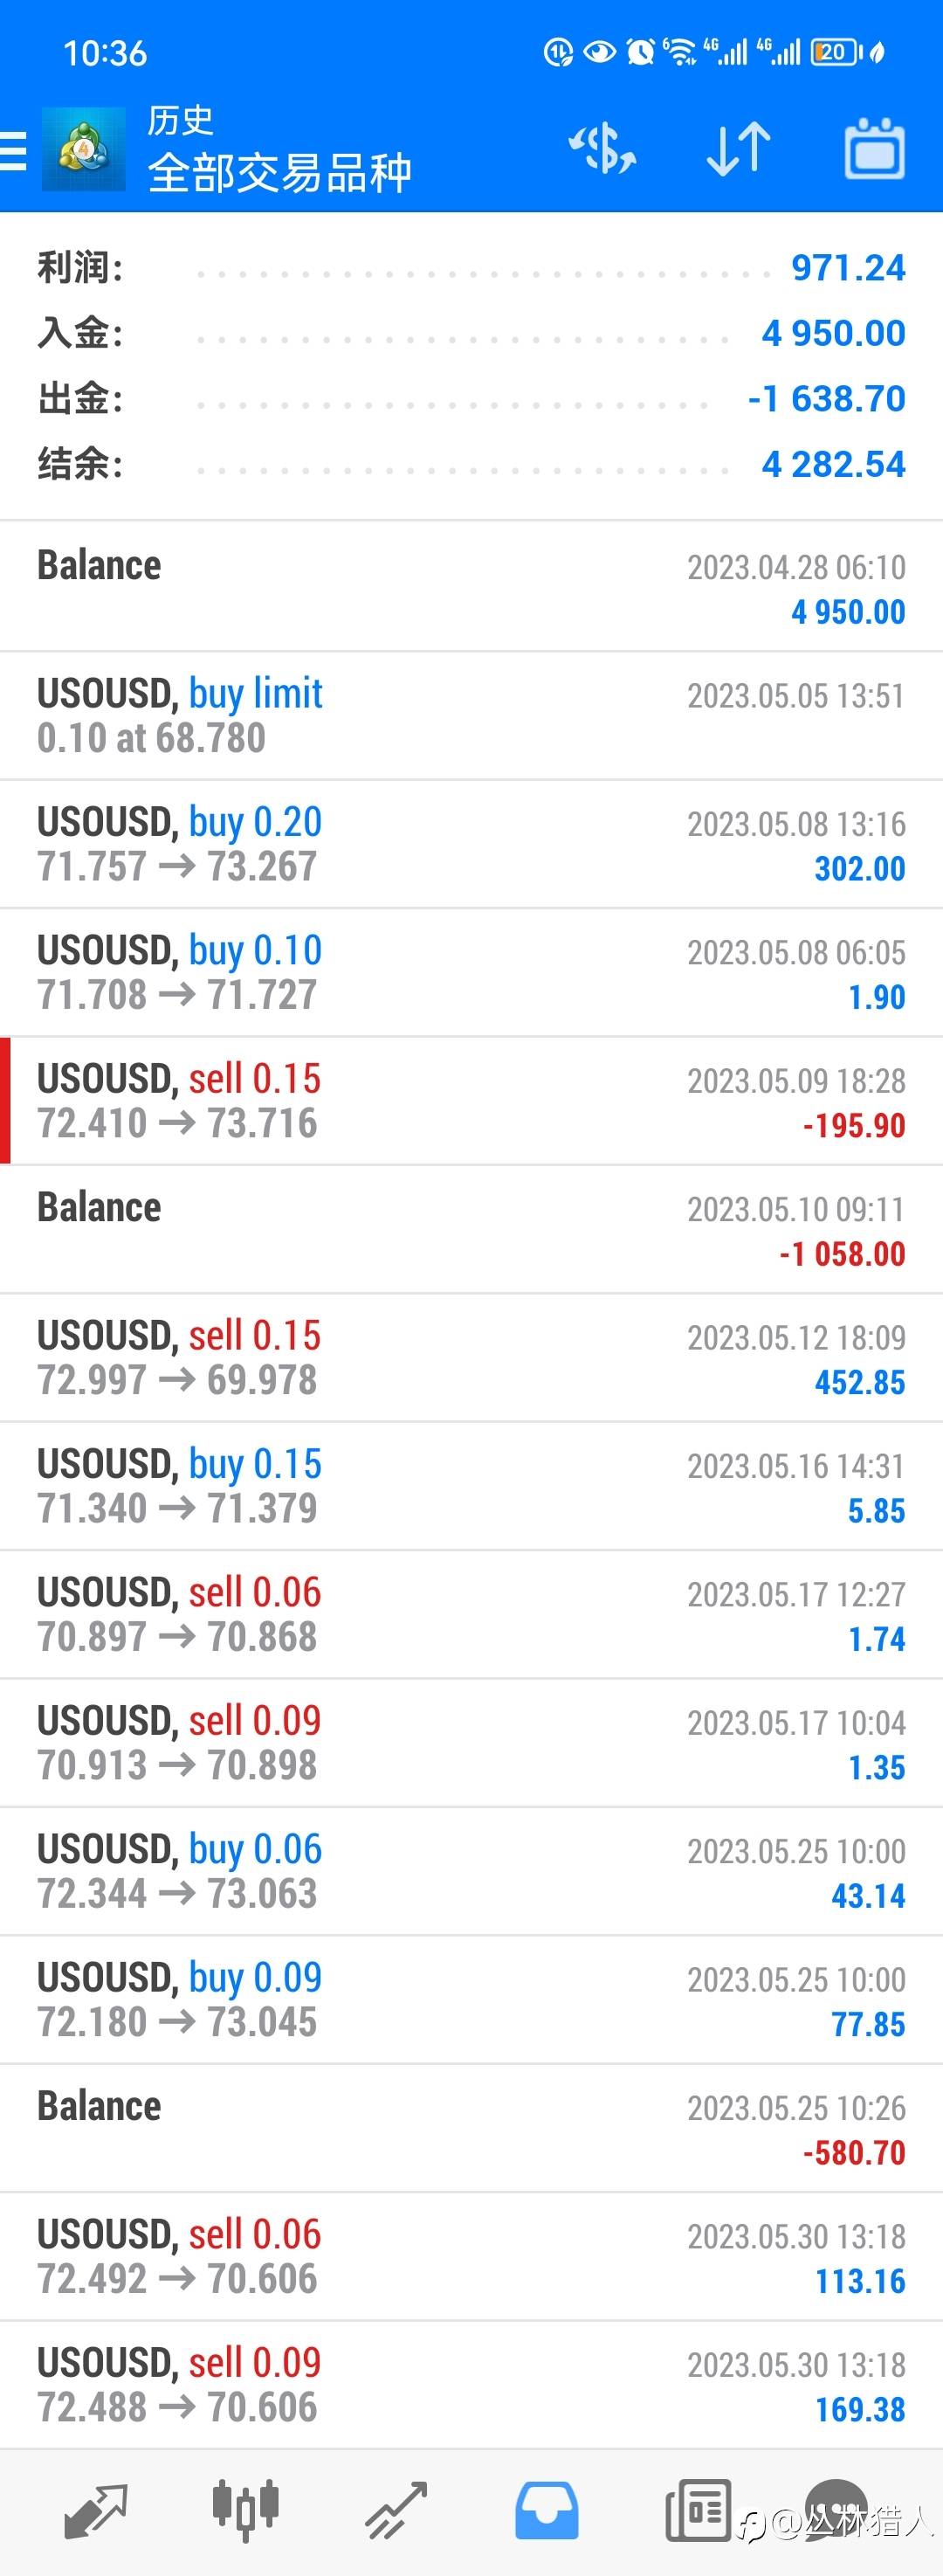
Task: Select the Balance withdrawal of -1 058.00
Action: [x=471, y=1229]
